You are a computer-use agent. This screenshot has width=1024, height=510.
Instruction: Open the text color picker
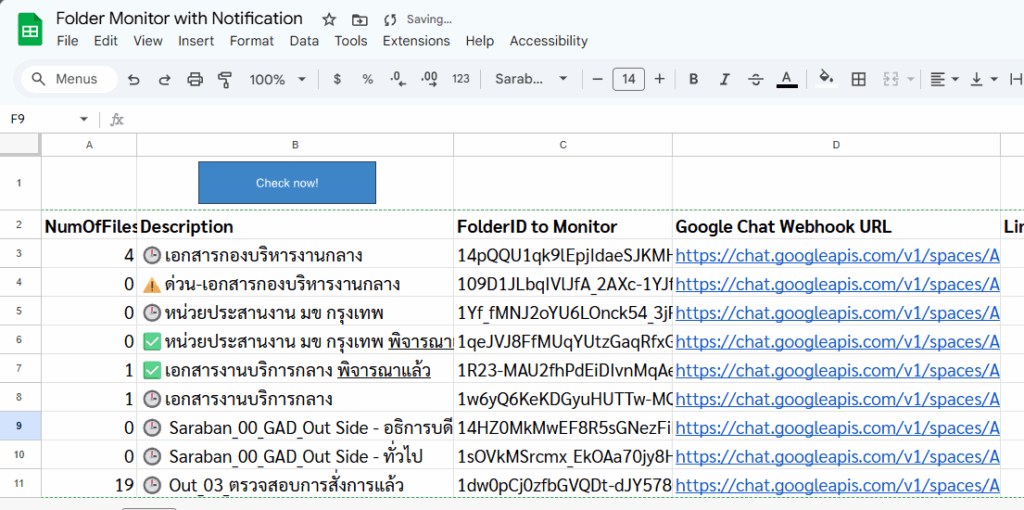[787, 79]
